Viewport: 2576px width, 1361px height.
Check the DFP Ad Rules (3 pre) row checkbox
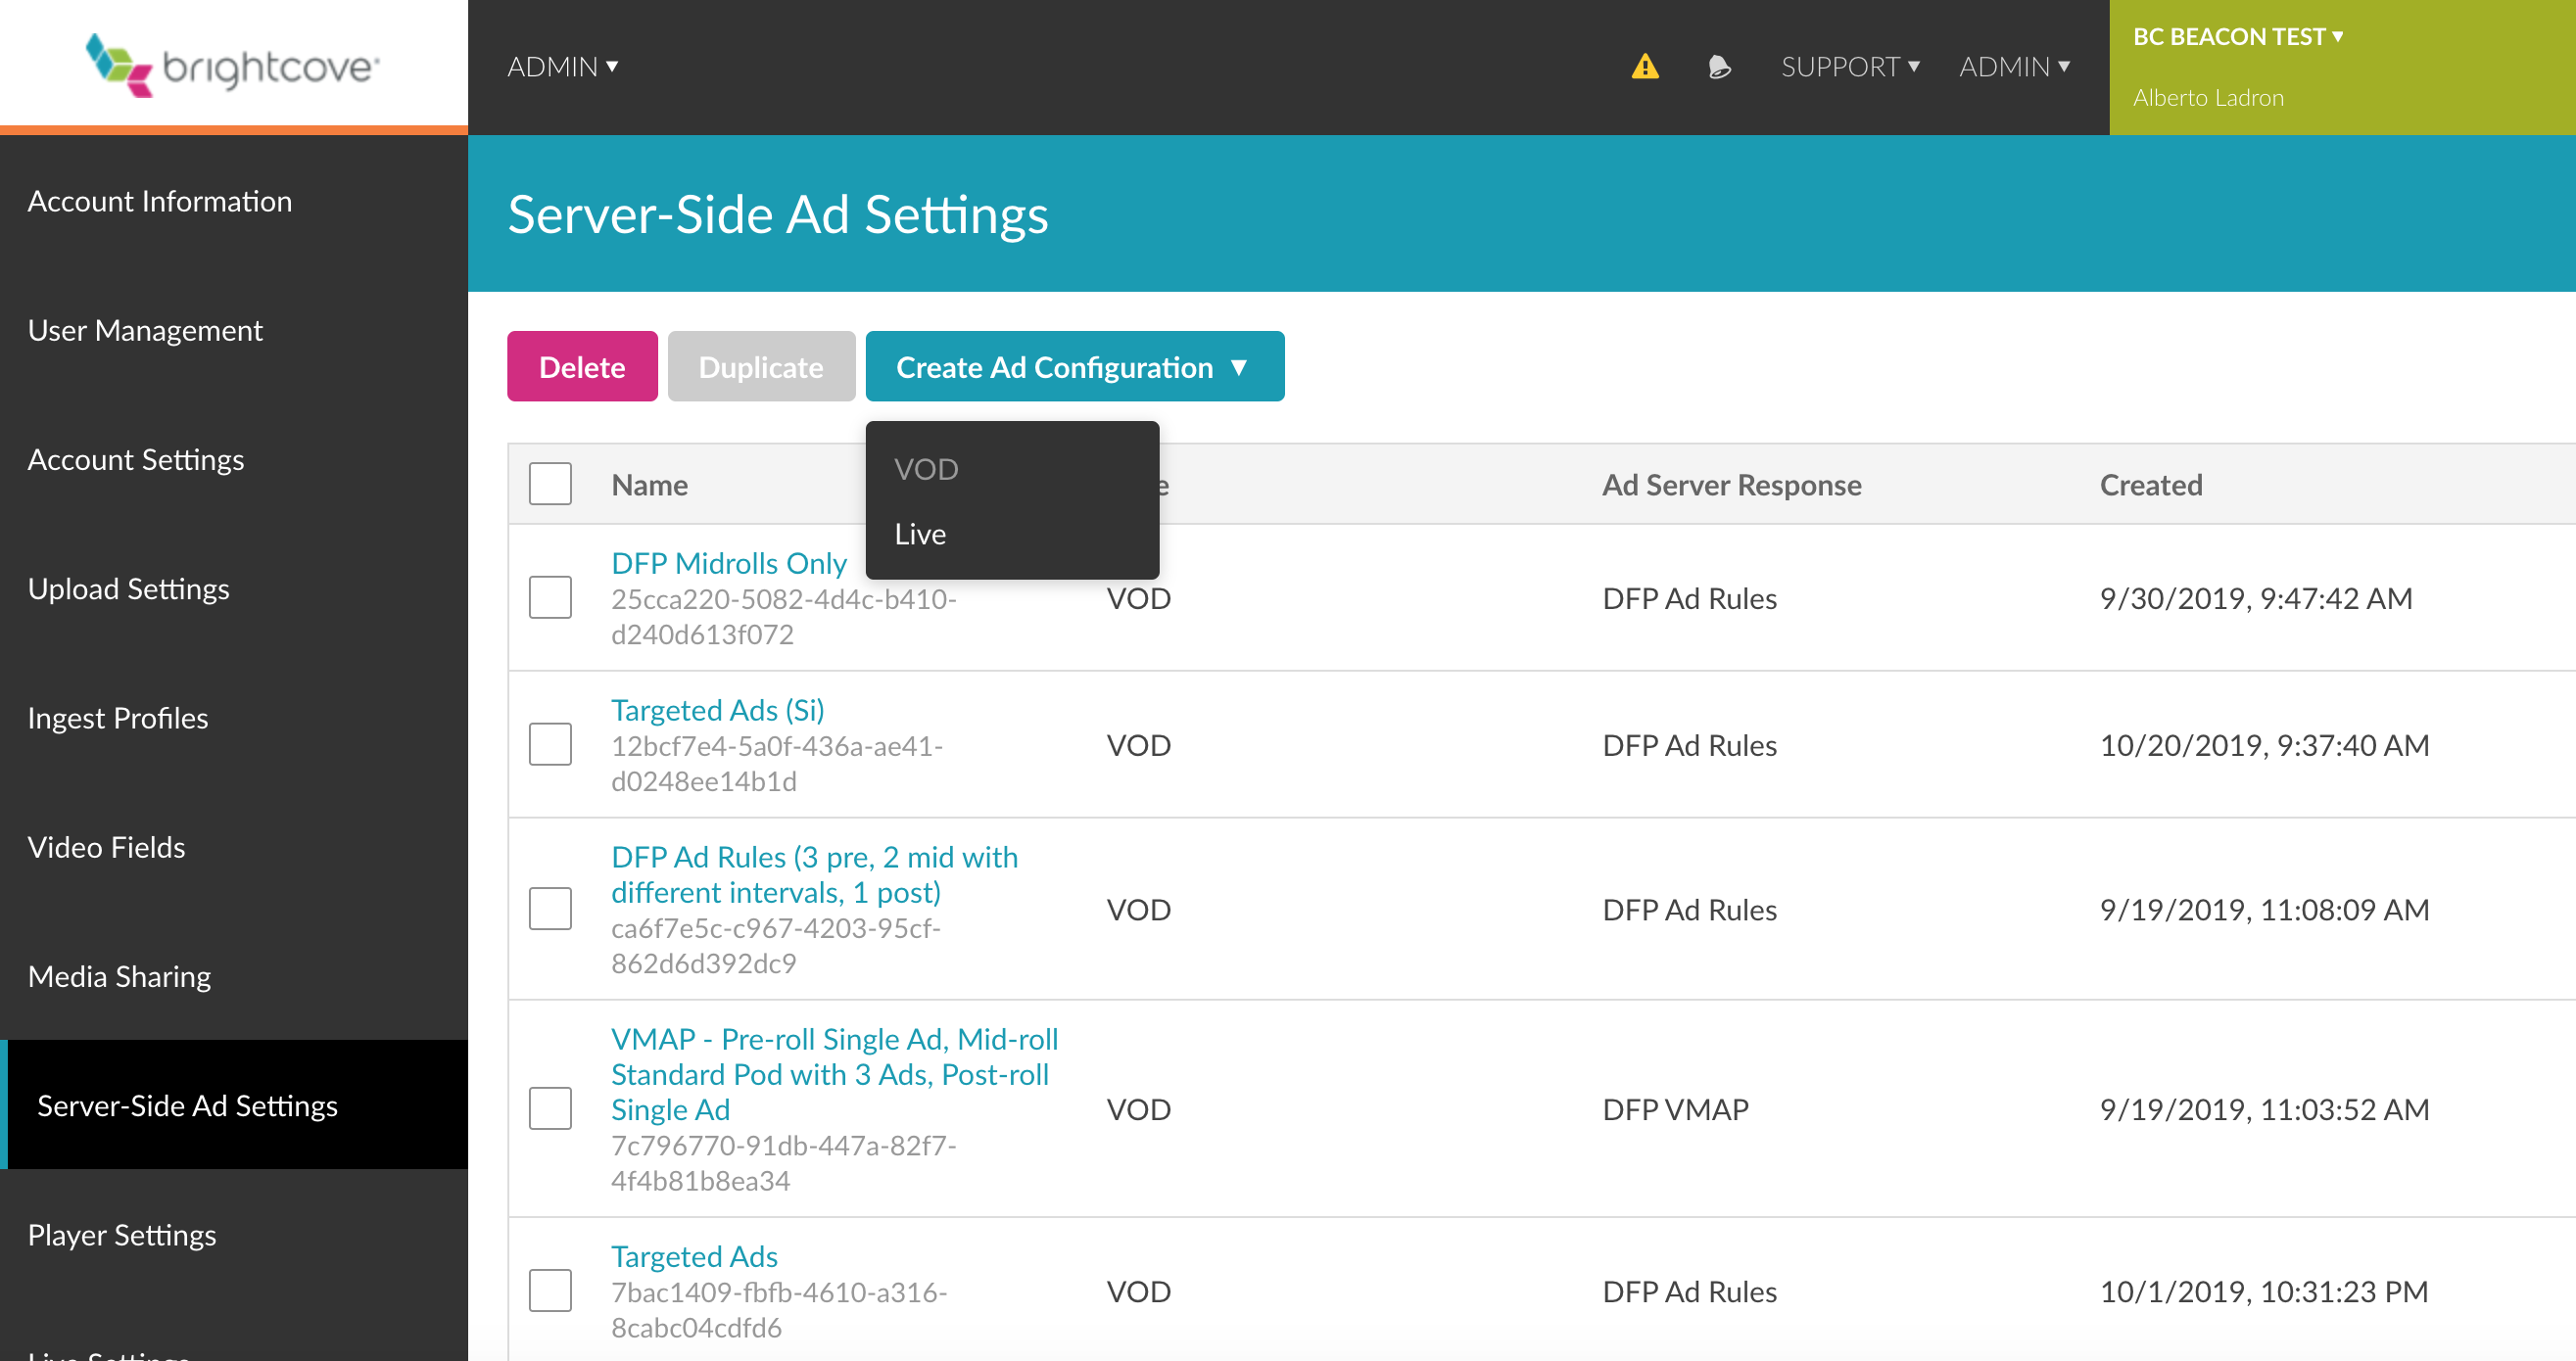[550, 908]
